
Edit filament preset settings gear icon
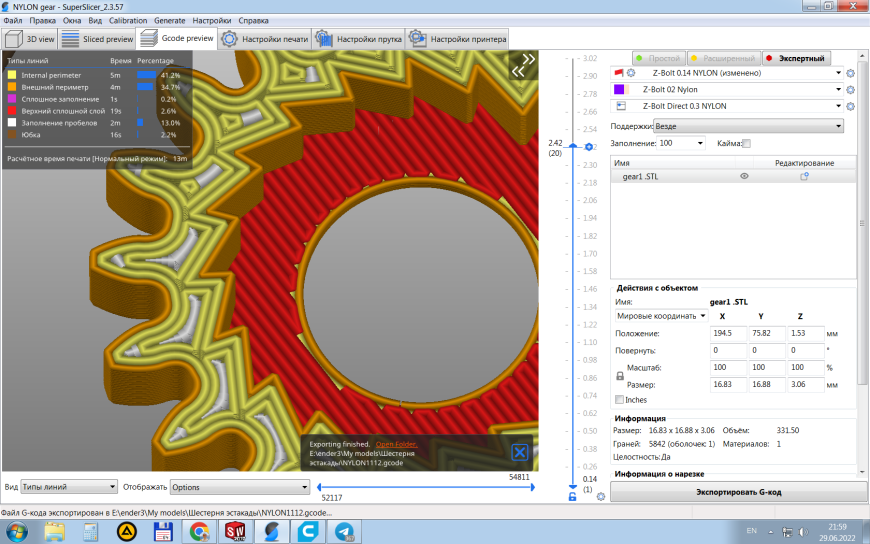coord(851,90)
